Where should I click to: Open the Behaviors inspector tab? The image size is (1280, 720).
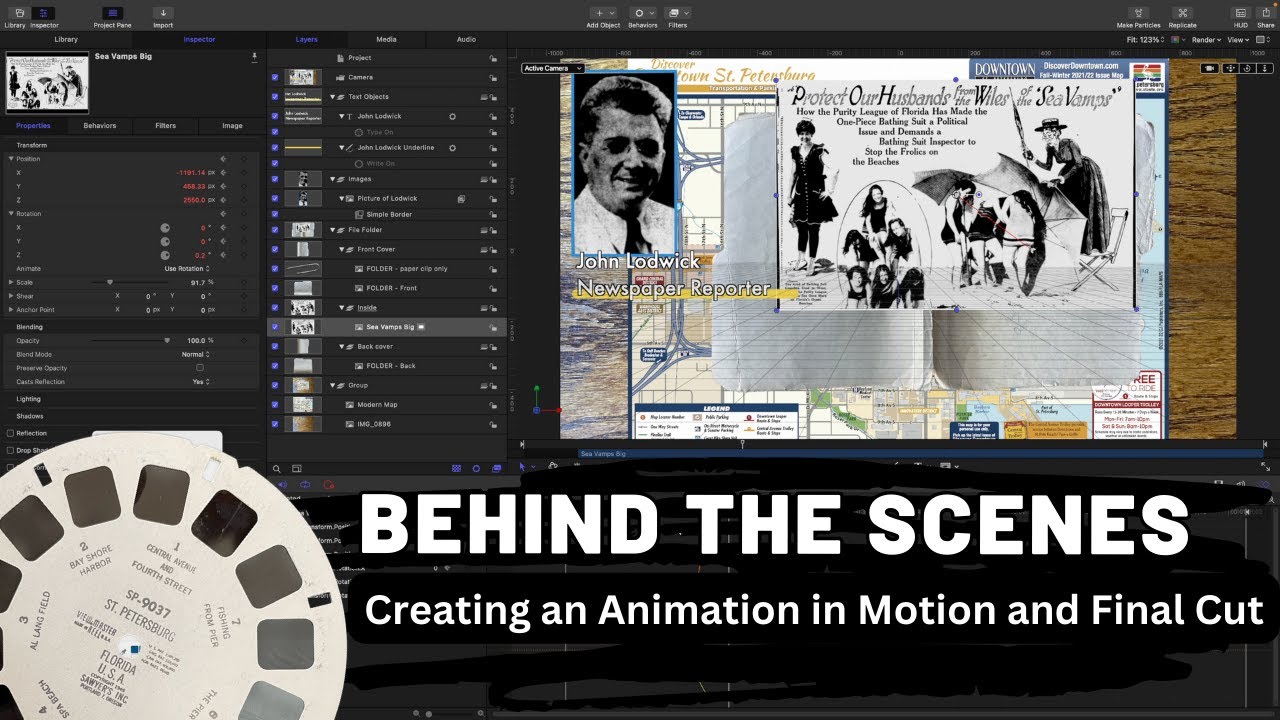click(x=99, y=126)
